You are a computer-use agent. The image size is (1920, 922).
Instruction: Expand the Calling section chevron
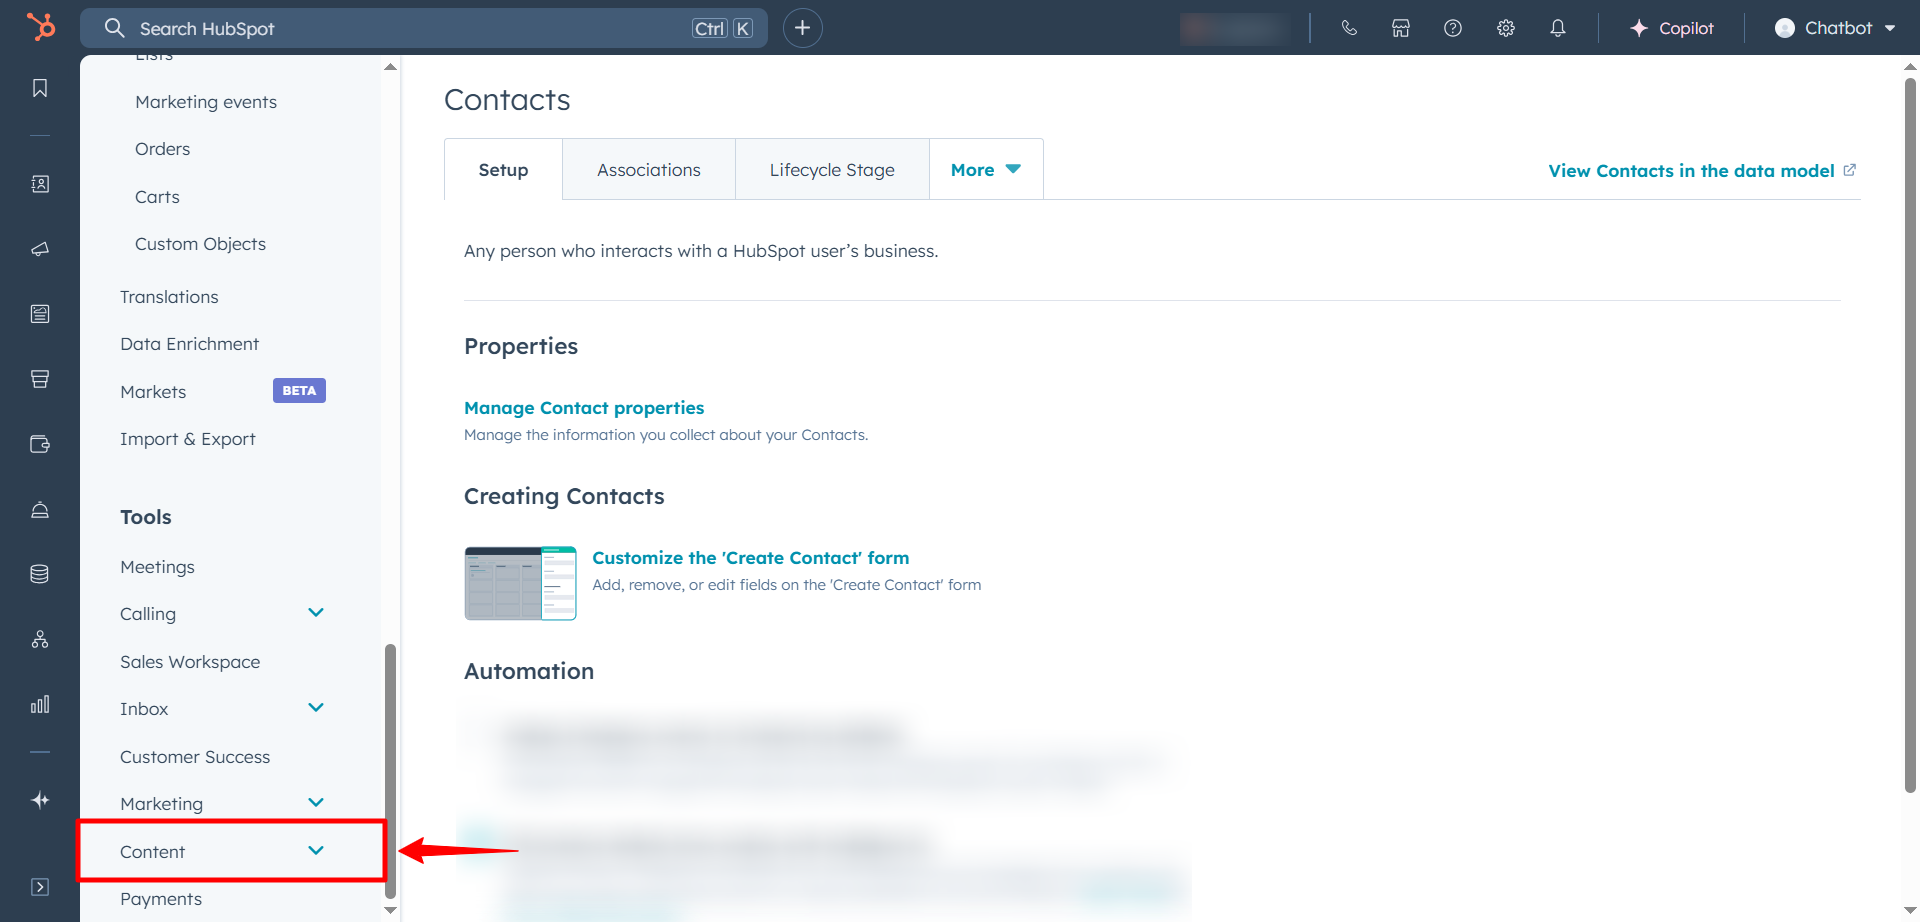(316, 613)
